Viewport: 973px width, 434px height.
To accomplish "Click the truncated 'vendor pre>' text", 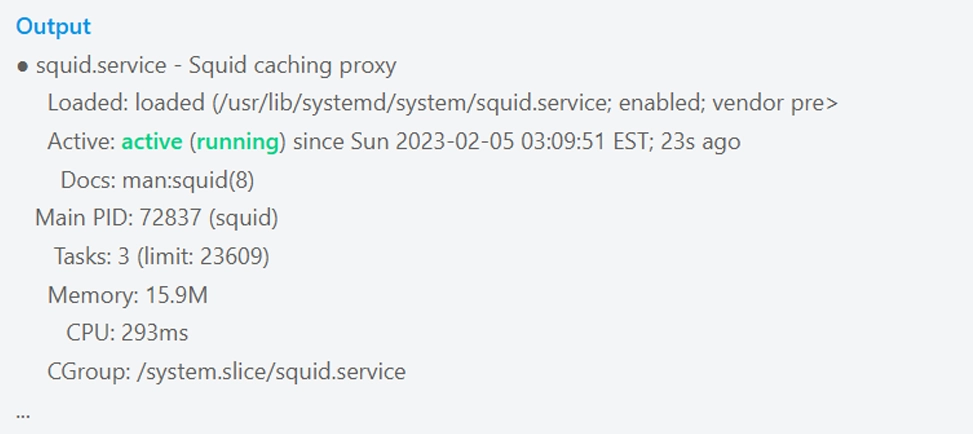I will click(775, 103).
